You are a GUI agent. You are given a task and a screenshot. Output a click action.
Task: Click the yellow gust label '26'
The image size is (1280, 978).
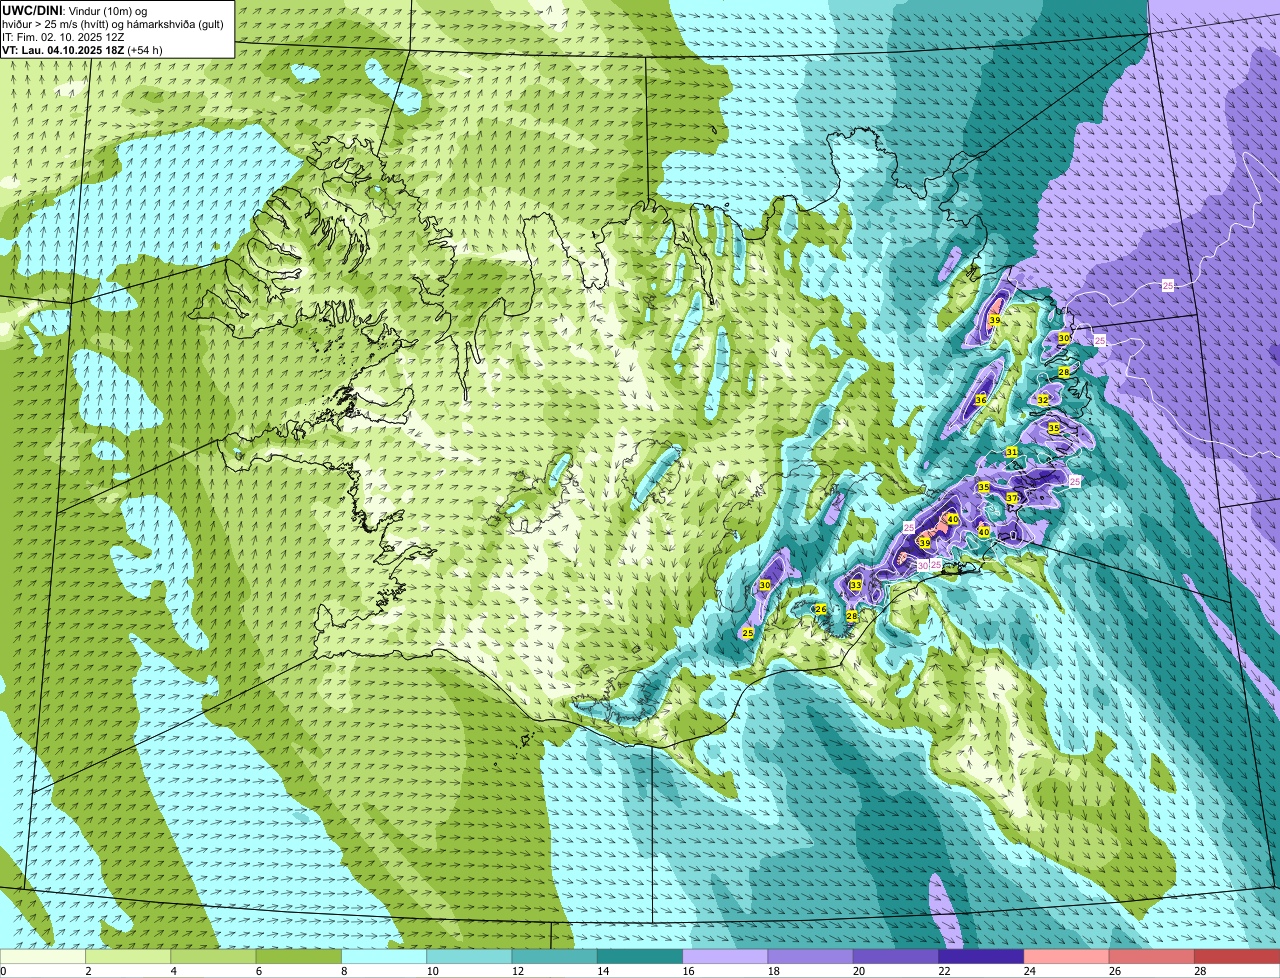(821, 609)
